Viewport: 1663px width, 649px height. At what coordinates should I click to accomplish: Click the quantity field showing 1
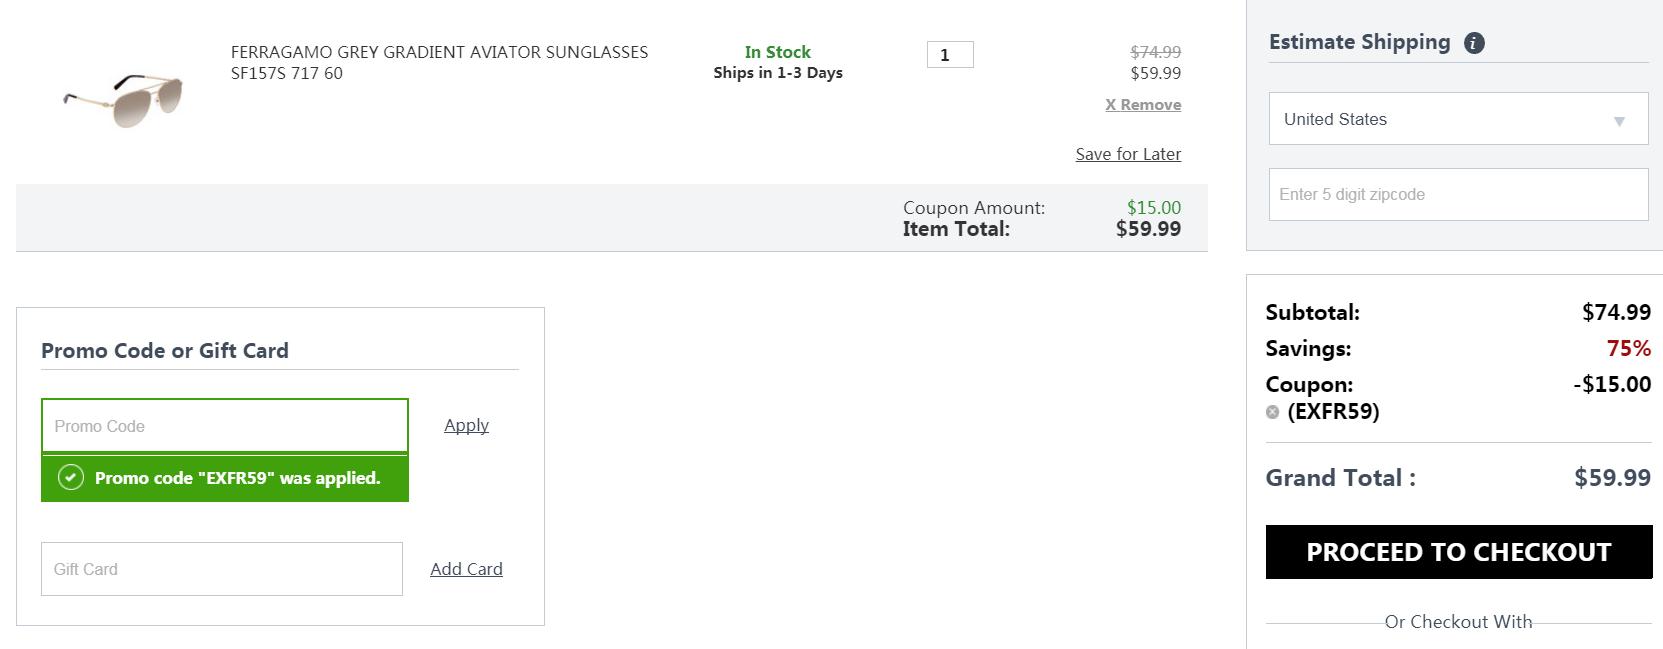click(950, 55)
